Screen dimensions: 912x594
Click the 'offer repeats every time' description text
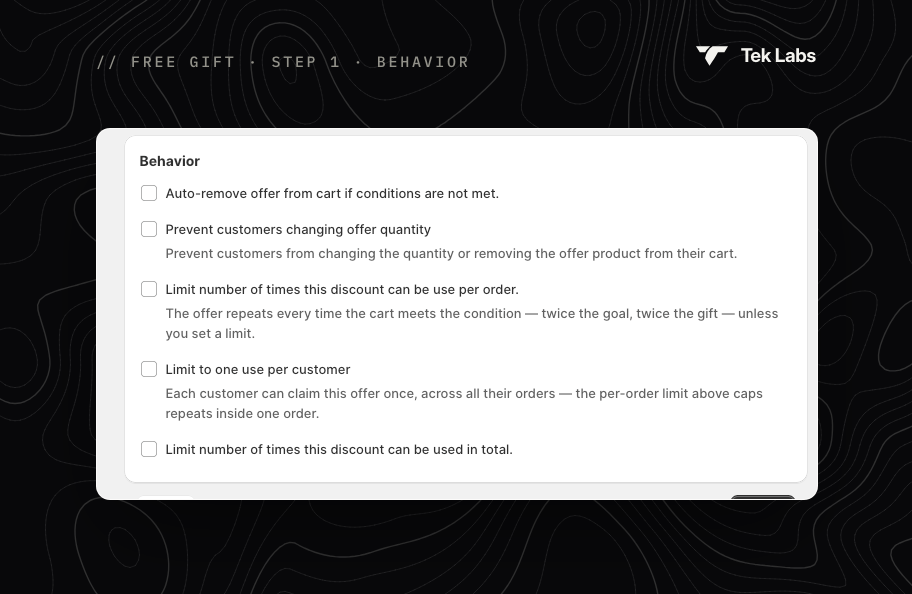[472, 323]
